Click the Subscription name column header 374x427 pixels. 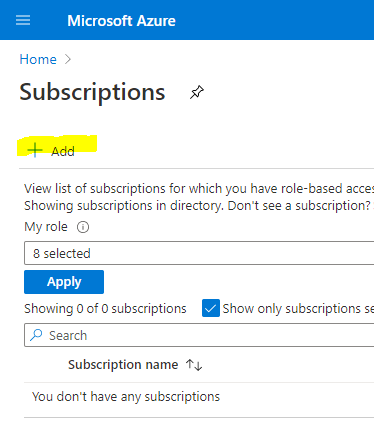click(123, 365)
